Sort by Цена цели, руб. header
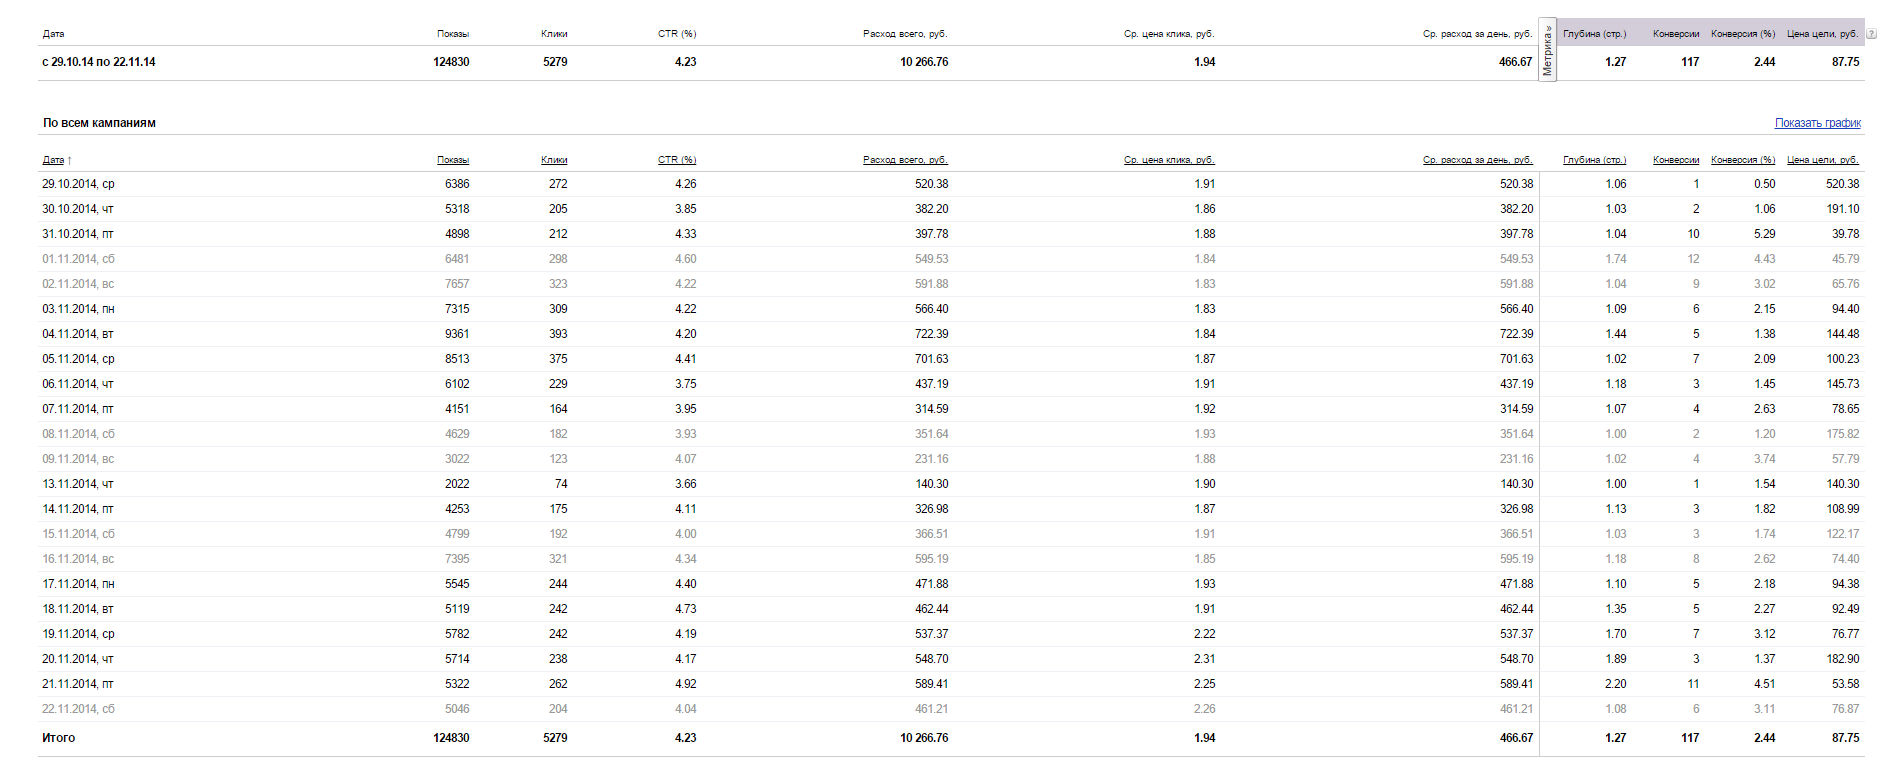The height and width of the screenshot is (775, 1899). (x=1822, y=160)
